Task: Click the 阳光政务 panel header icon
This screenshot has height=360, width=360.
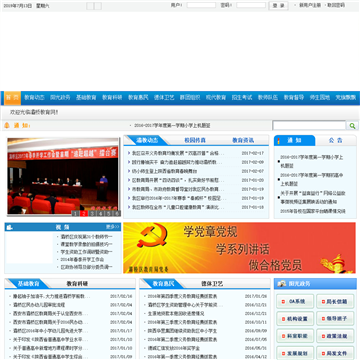Action: pos(282,284)
